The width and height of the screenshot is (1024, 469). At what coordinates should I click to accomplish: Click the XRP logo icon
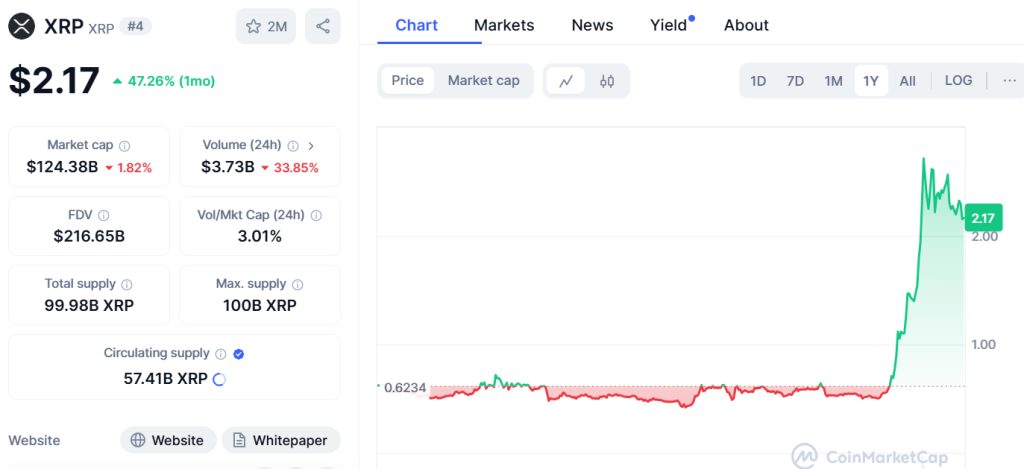(x=22, y=26)
